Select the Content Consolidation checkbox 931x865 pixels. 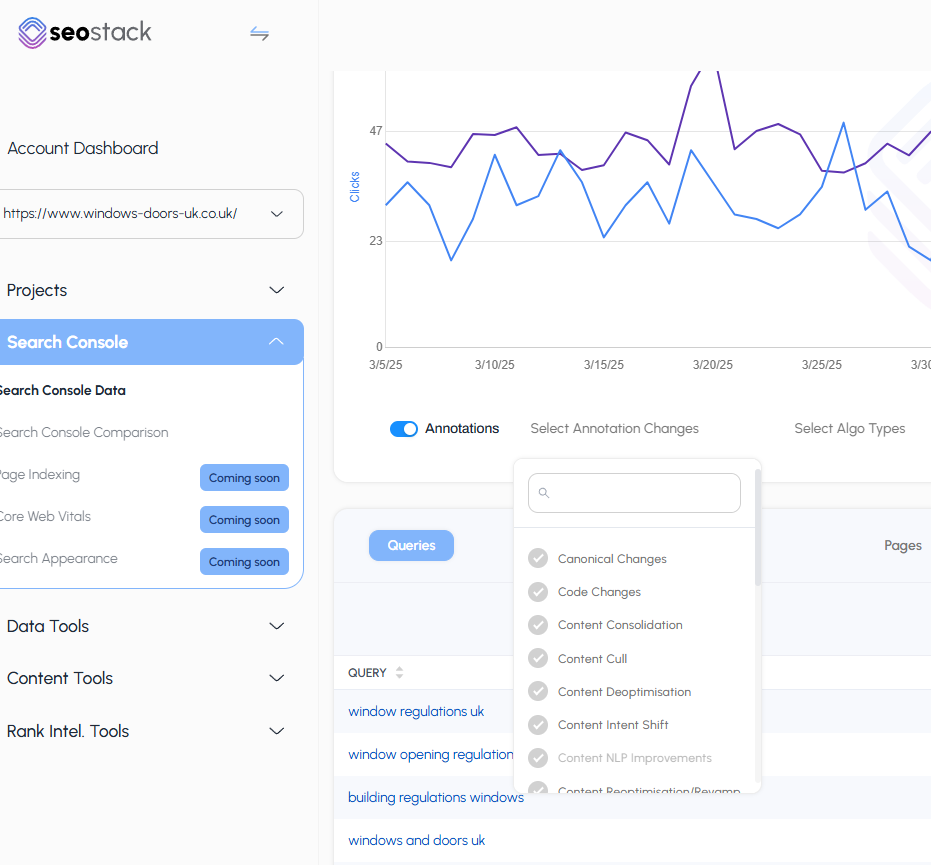[x=538, y=625]
